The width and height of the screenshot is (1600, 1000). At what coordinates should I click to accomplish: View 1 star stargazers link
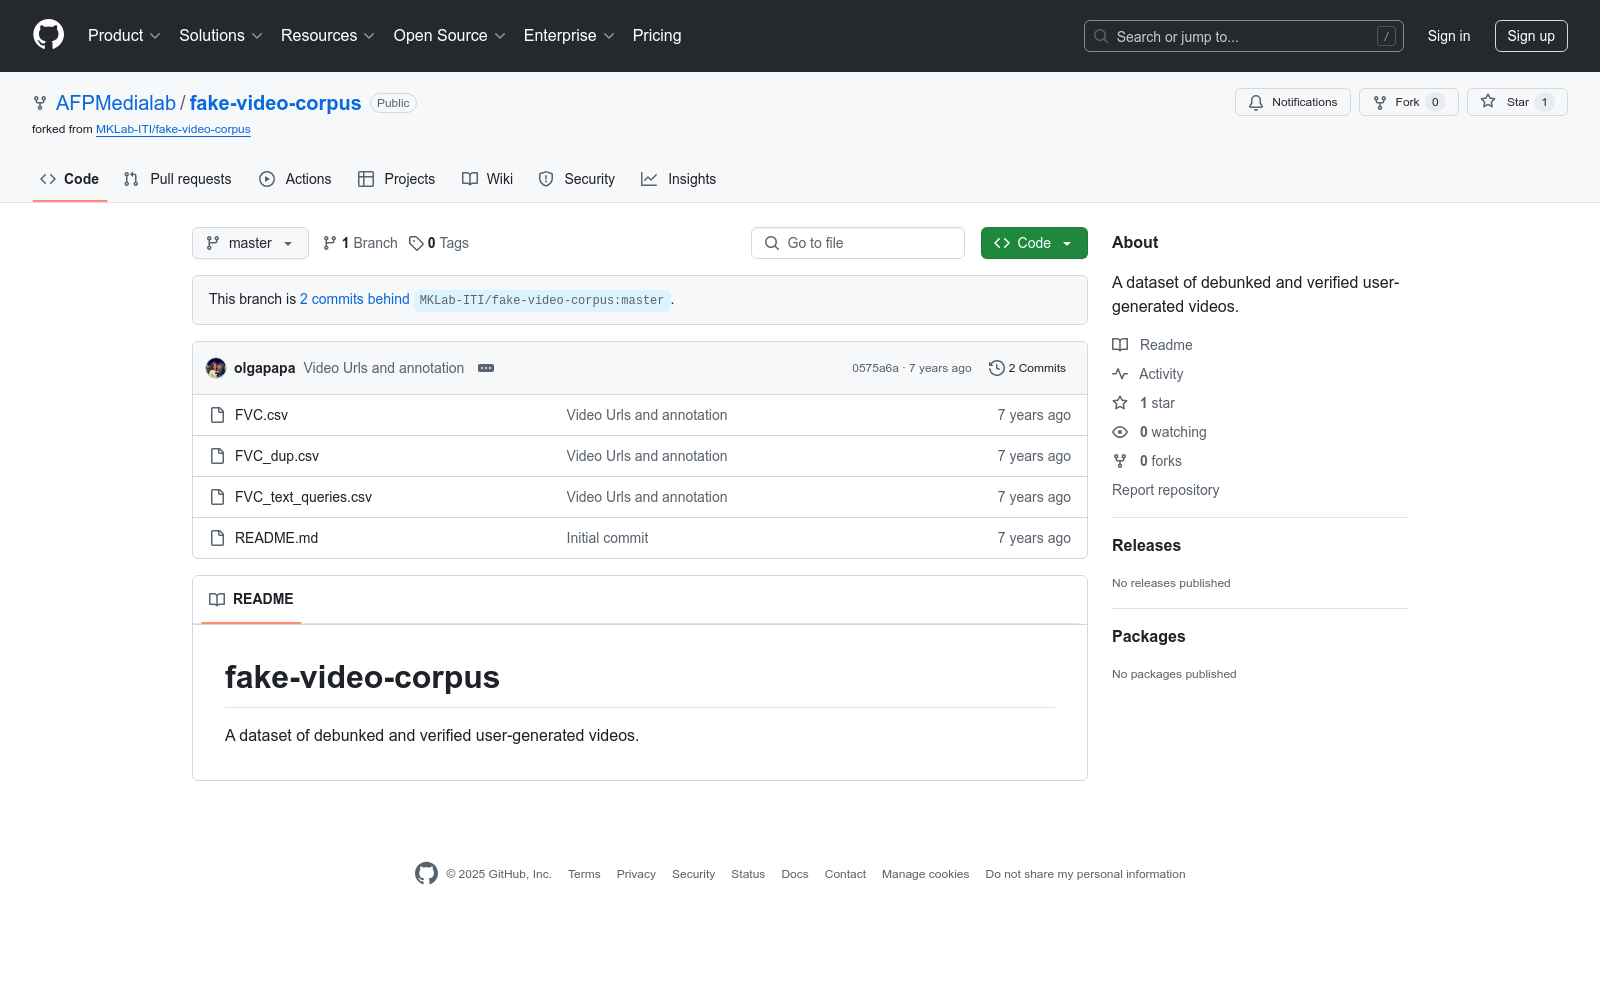coord(1144,403)
